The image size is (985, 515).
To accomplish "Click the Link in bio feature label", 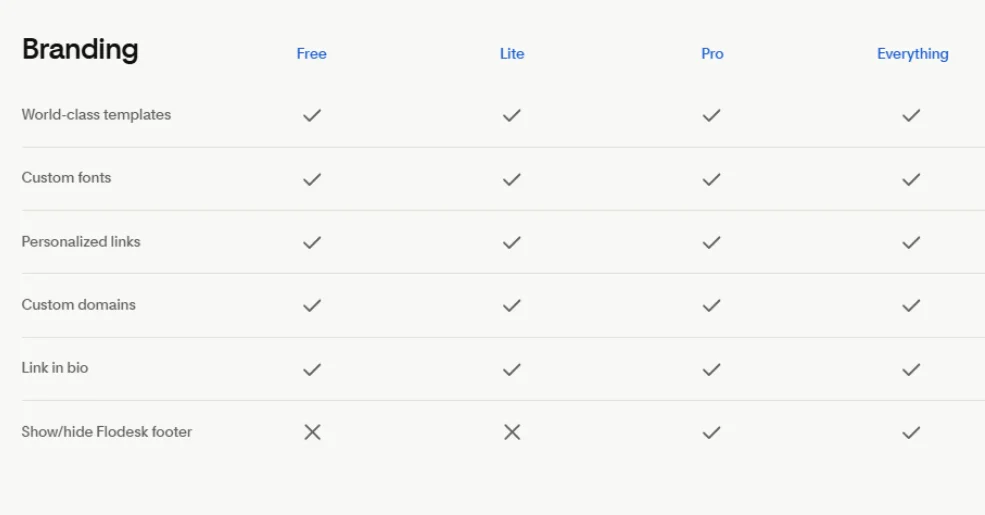I will click(x=55, y=368).
